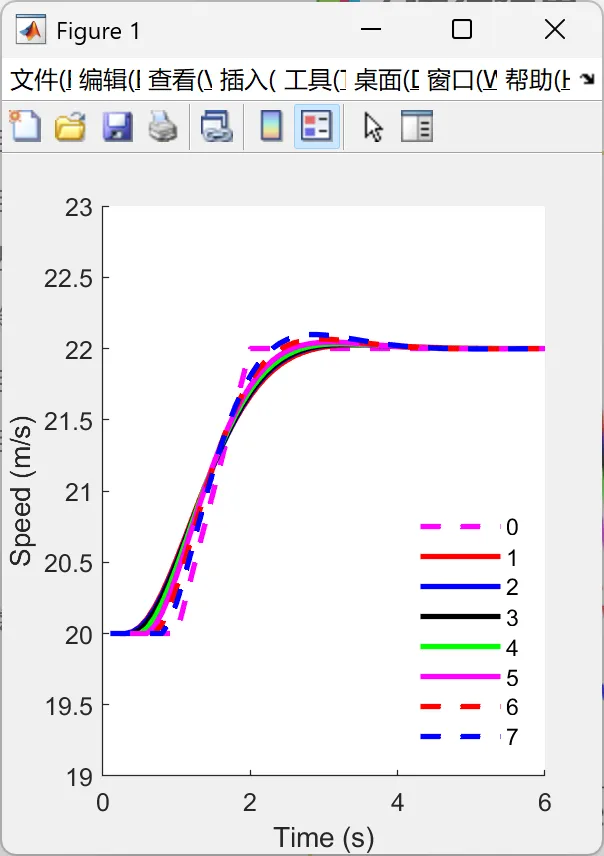Image resolution: width=604 pixels, height=856 pixels.
Task: Click the x-axis tick label 4
Action: pos(398,802)
